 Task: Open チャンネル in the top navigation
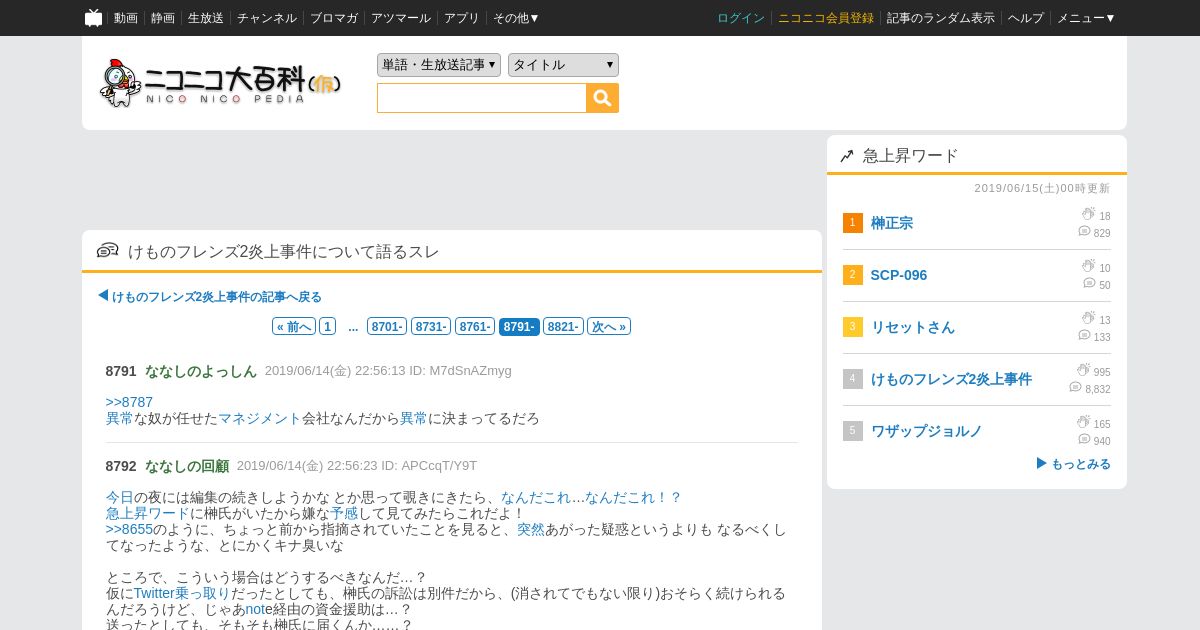pos(267,18)
